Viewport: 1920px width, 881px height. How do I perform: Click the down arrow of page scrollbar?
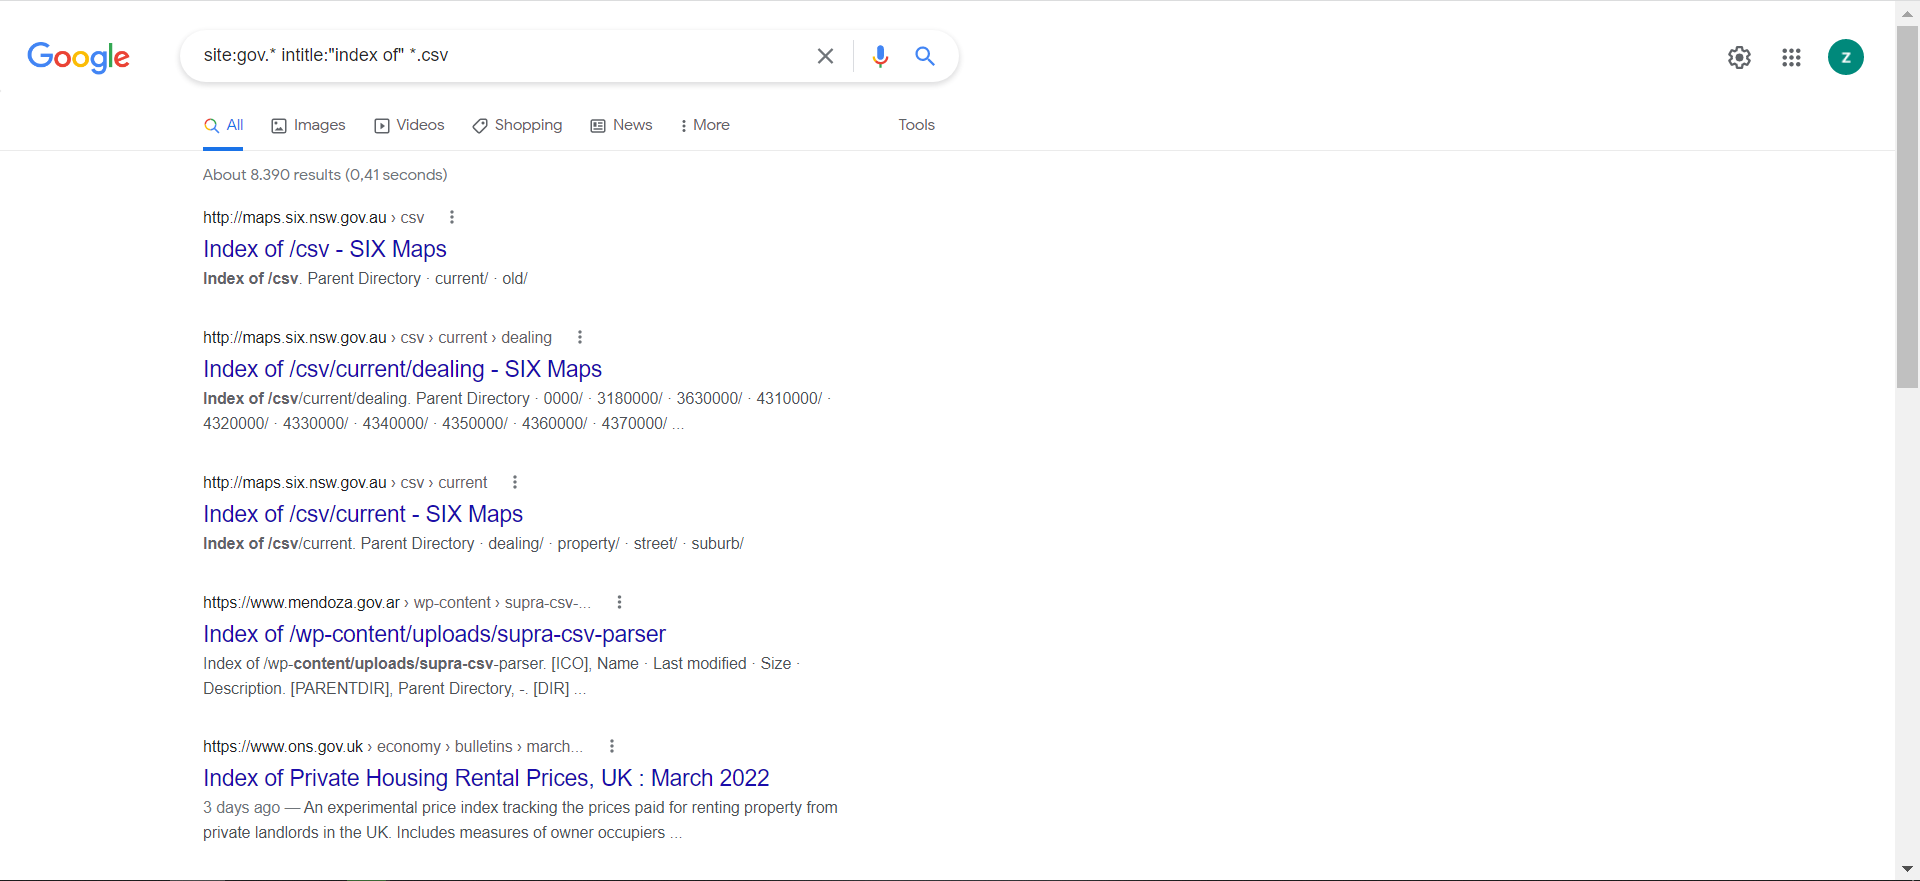coord(1907,869)
